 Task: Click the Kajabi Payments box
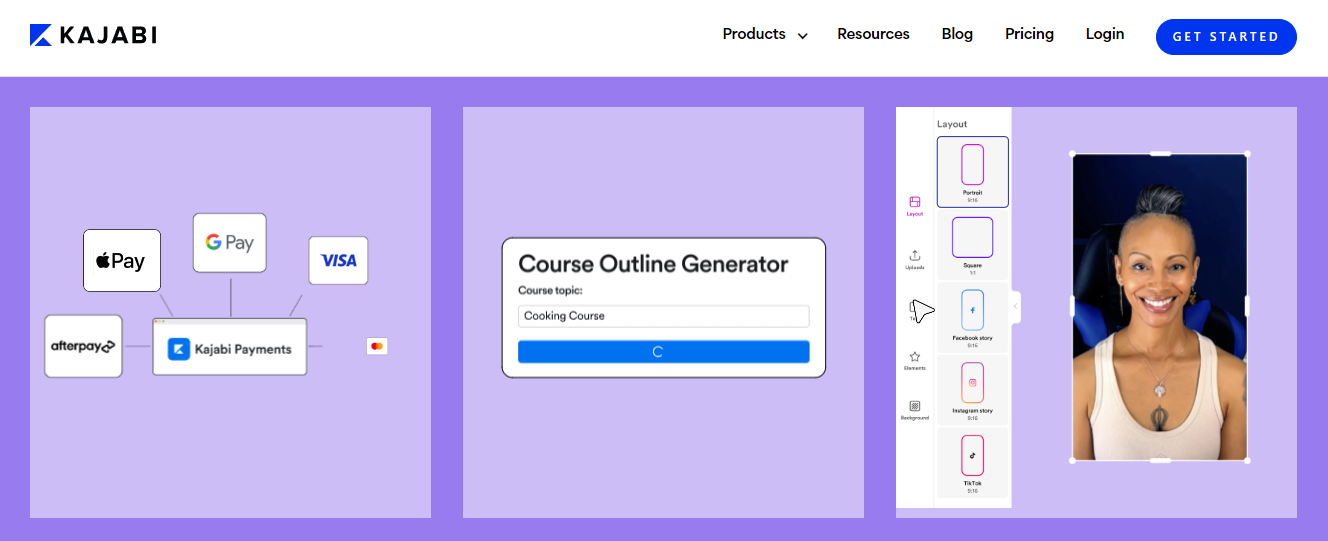tap(230, 348)
